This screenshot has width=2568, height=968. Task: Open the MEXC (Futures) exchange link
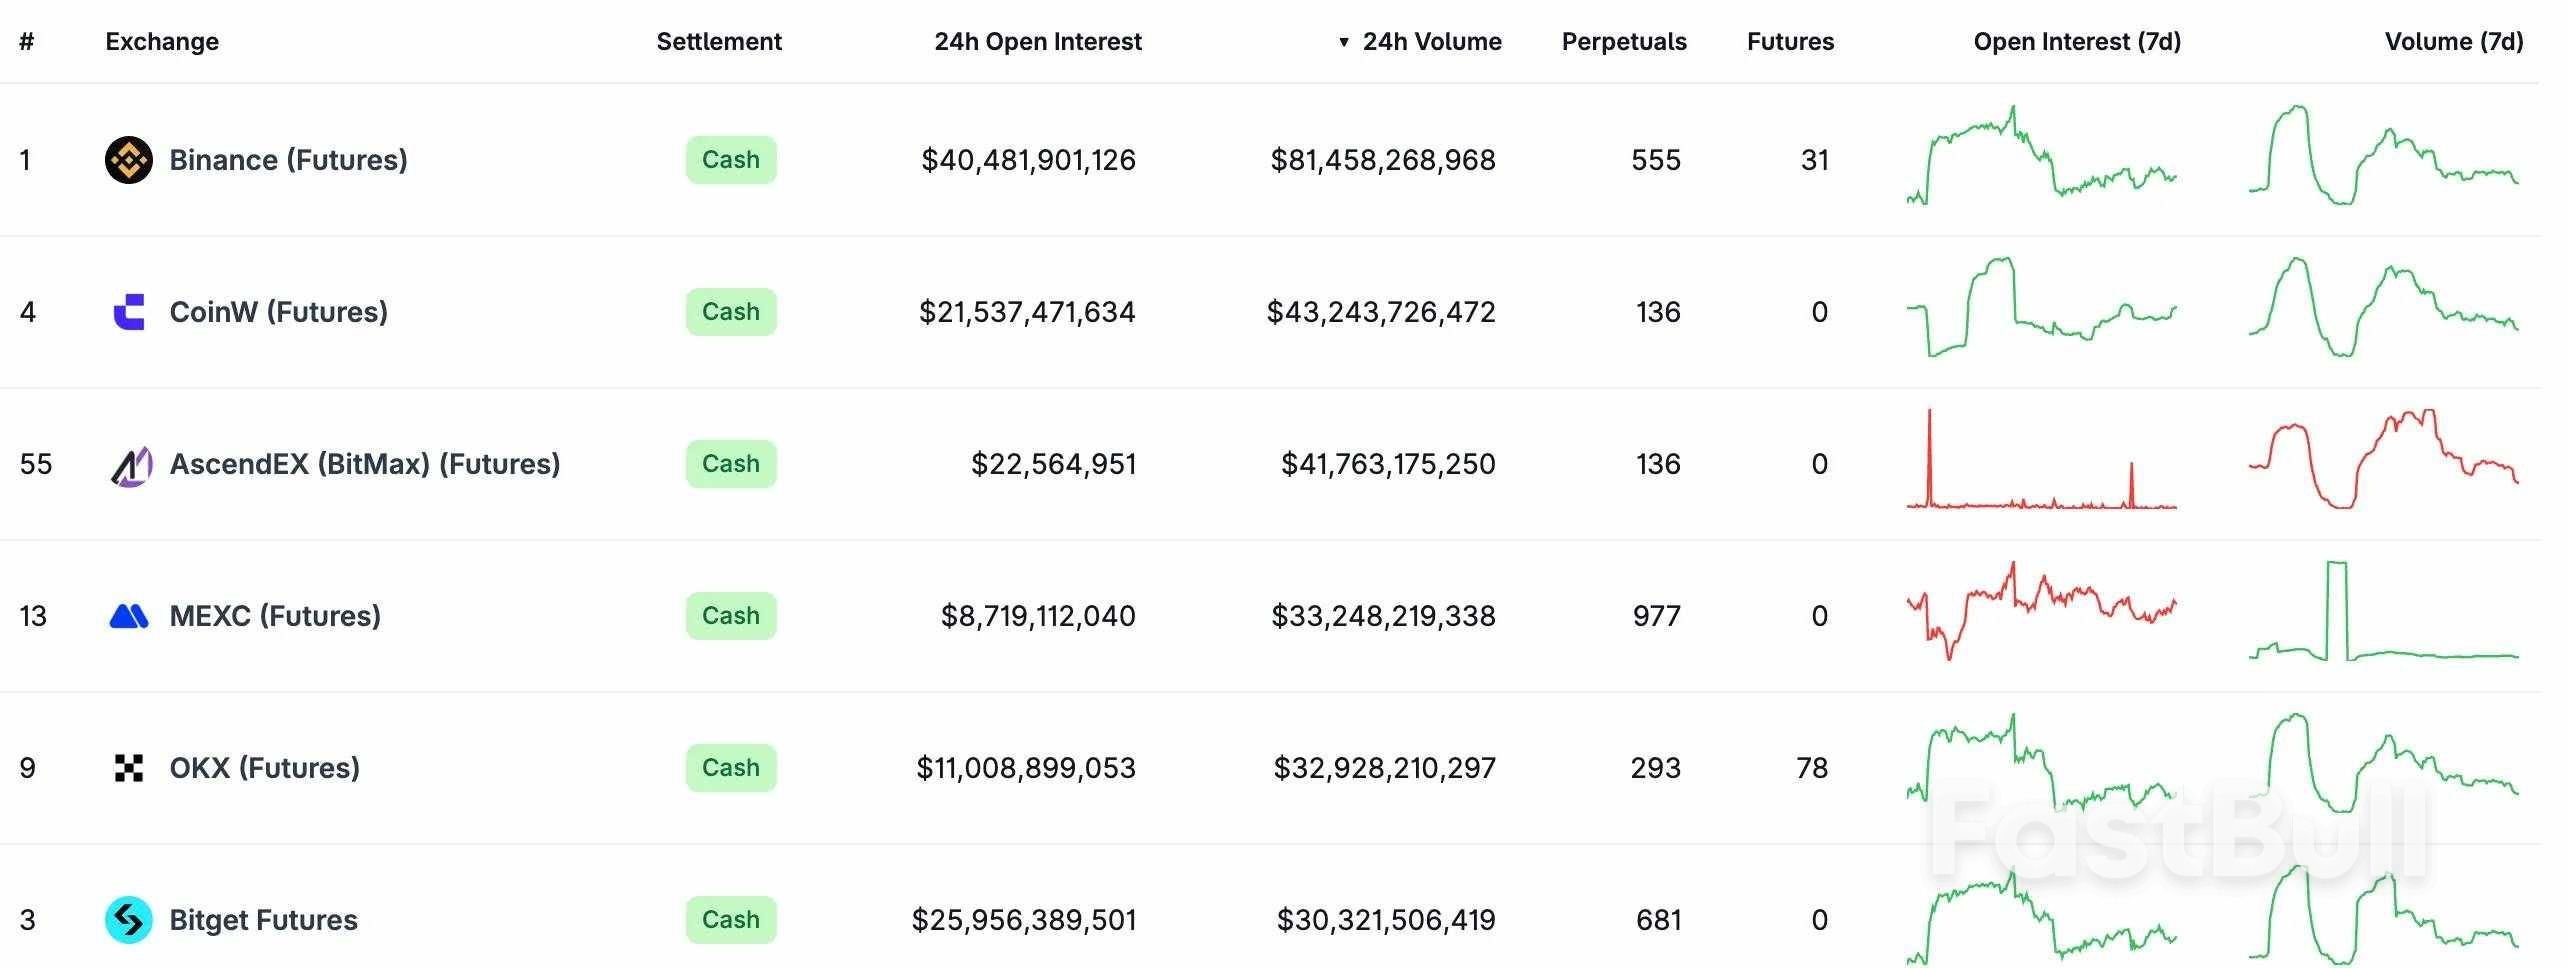[275, 616]
